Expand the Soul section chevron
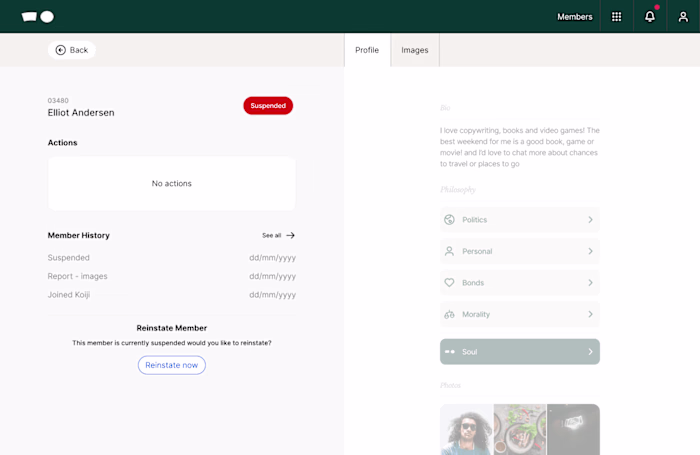Viewport: 700px width, 455px height. (590, 352)
